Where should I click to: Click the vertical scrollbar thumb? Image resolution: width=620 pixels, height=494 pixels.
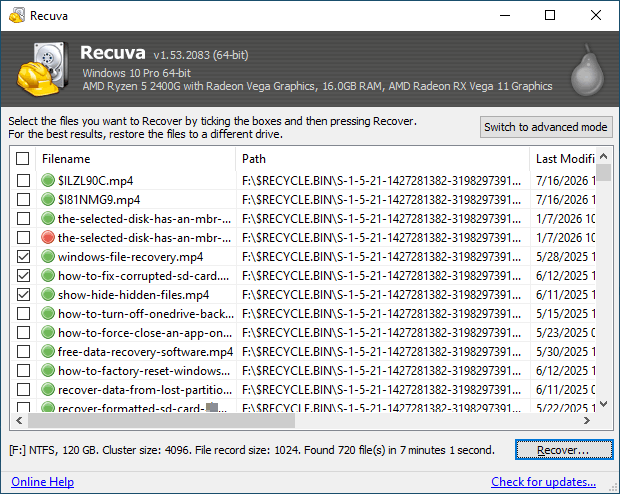603,172
